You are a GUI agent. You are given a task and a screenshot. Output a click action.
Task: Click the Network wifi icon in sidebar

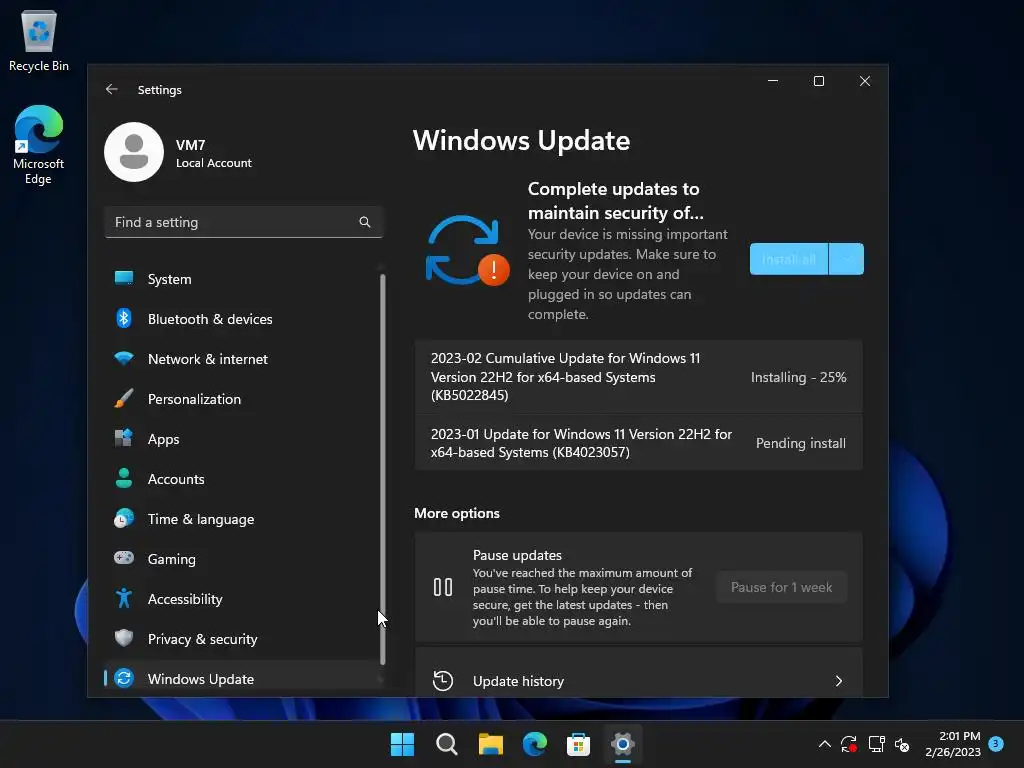[x=123, y=359]
